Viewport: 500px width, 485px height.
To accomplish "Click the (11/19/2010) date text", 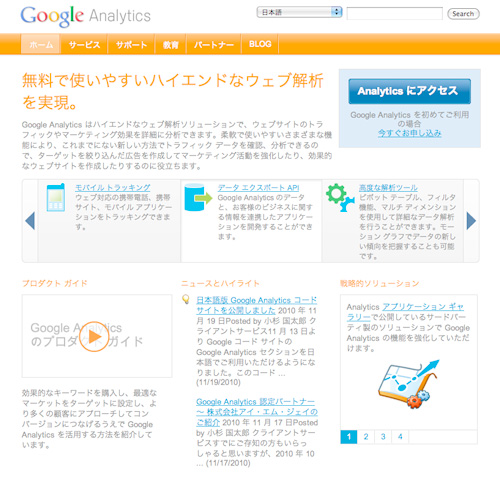I will pos(218,382).
